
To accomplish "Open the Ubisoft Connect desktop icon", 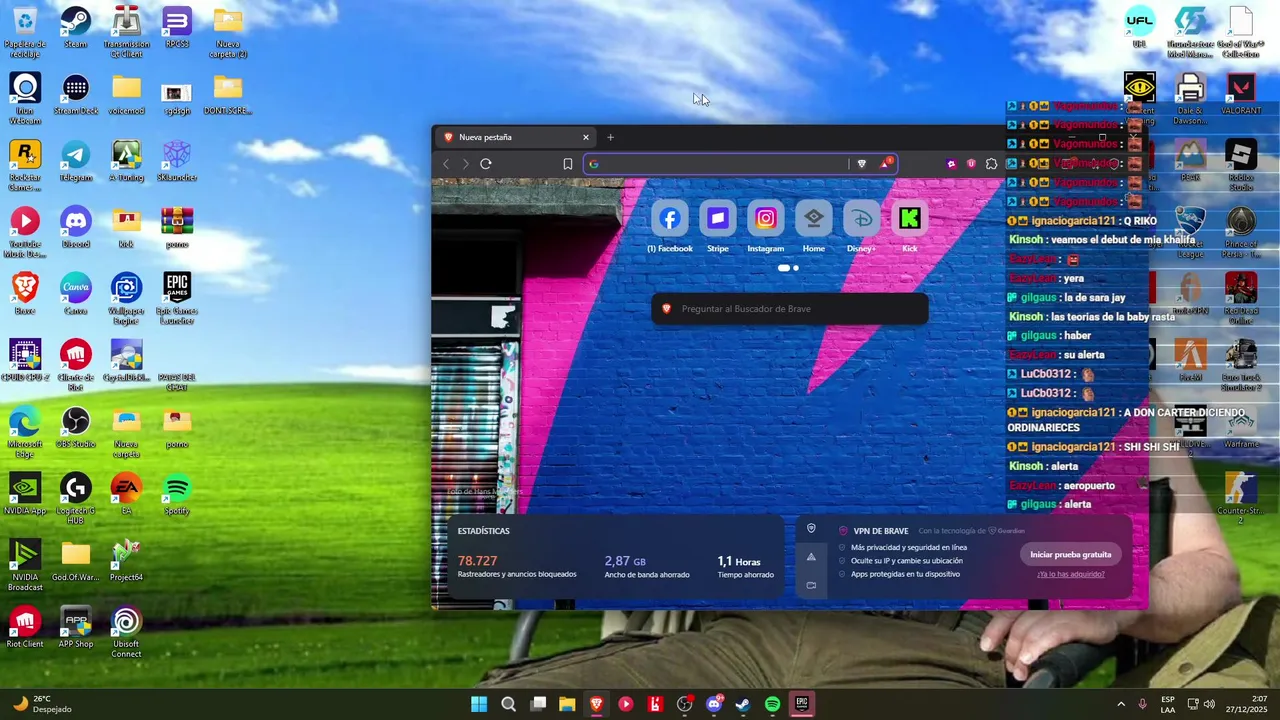I will pyautogui.click(x=126, y=632).
